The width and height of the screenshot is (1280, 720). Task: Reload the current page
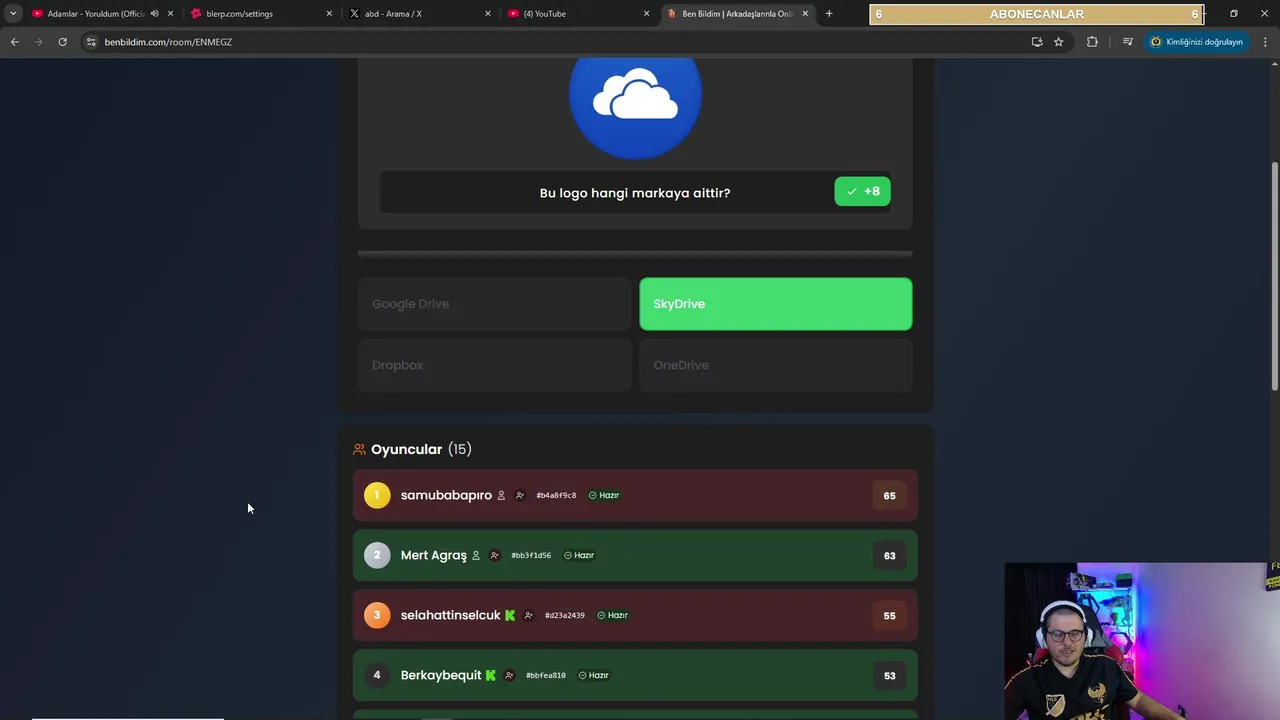(x=62, y=42)
